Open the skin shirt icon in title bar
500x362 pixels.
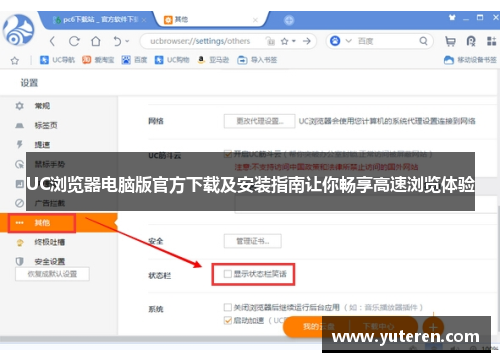click(x=452, y=17)
